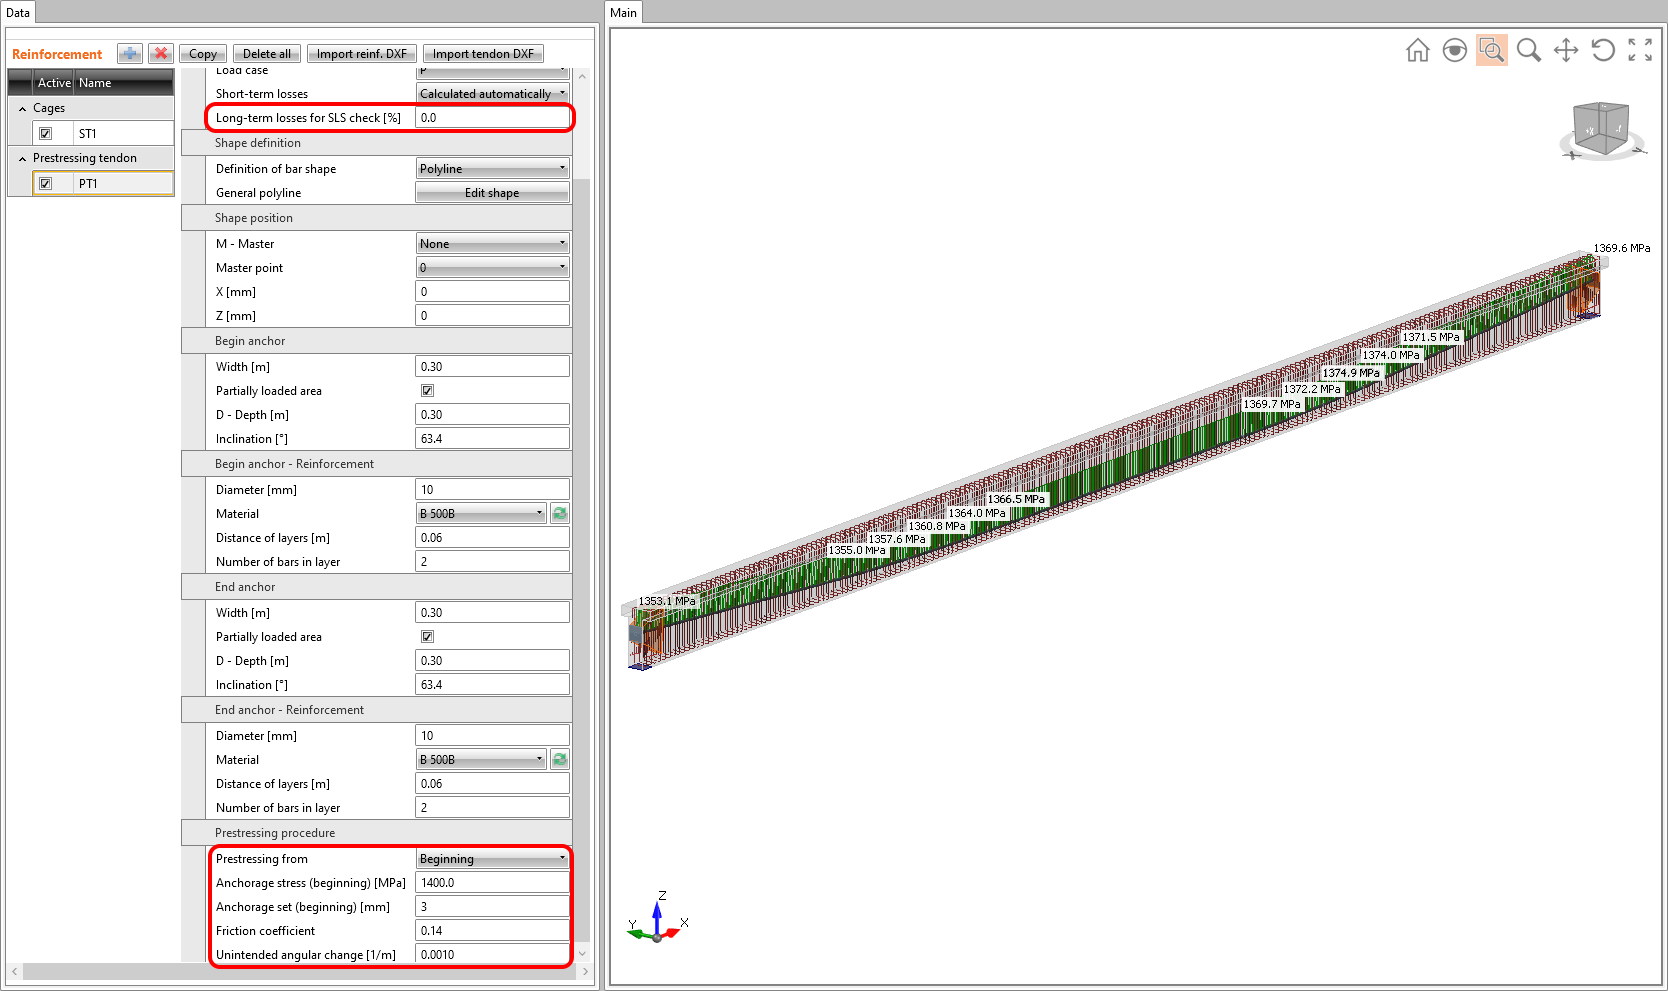Activate the zoom window tool
This screenshot has width=1668, height=991.
click(1491, 50)
